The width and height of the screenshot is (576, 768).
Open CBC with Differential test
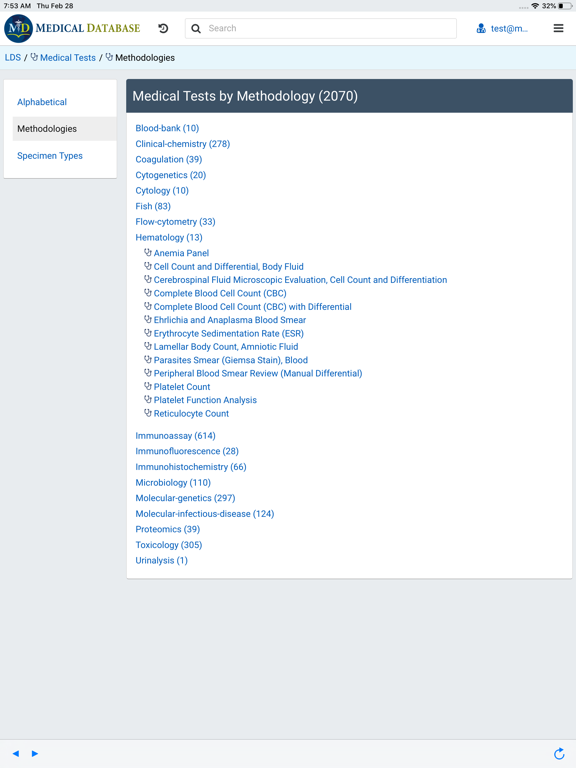coord(253,307)
